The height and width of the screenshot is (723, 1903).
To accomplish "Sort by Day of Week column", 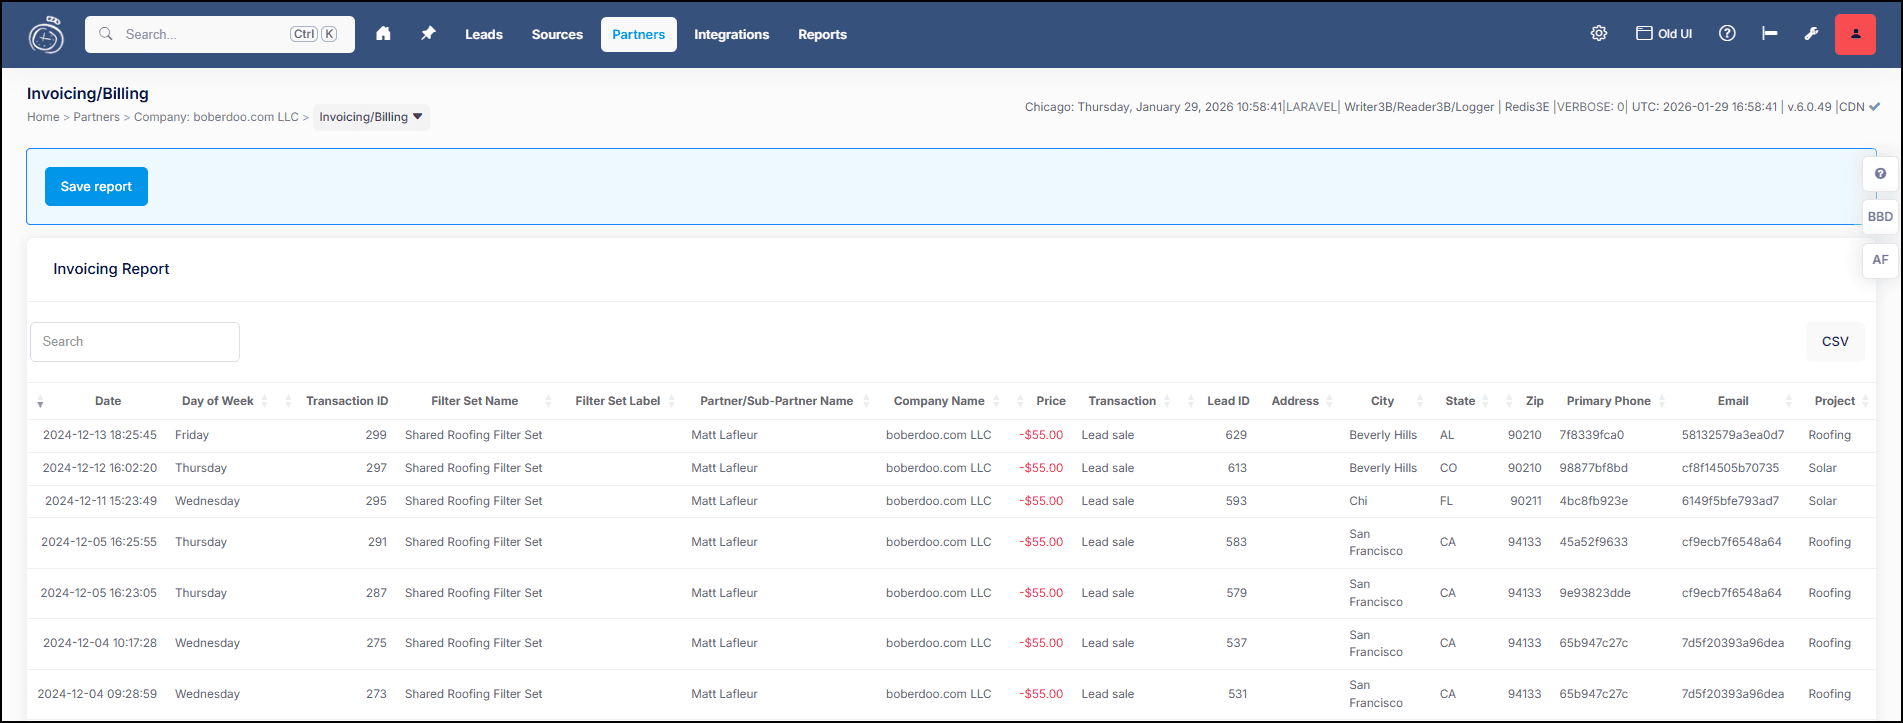I will (217, 401).
